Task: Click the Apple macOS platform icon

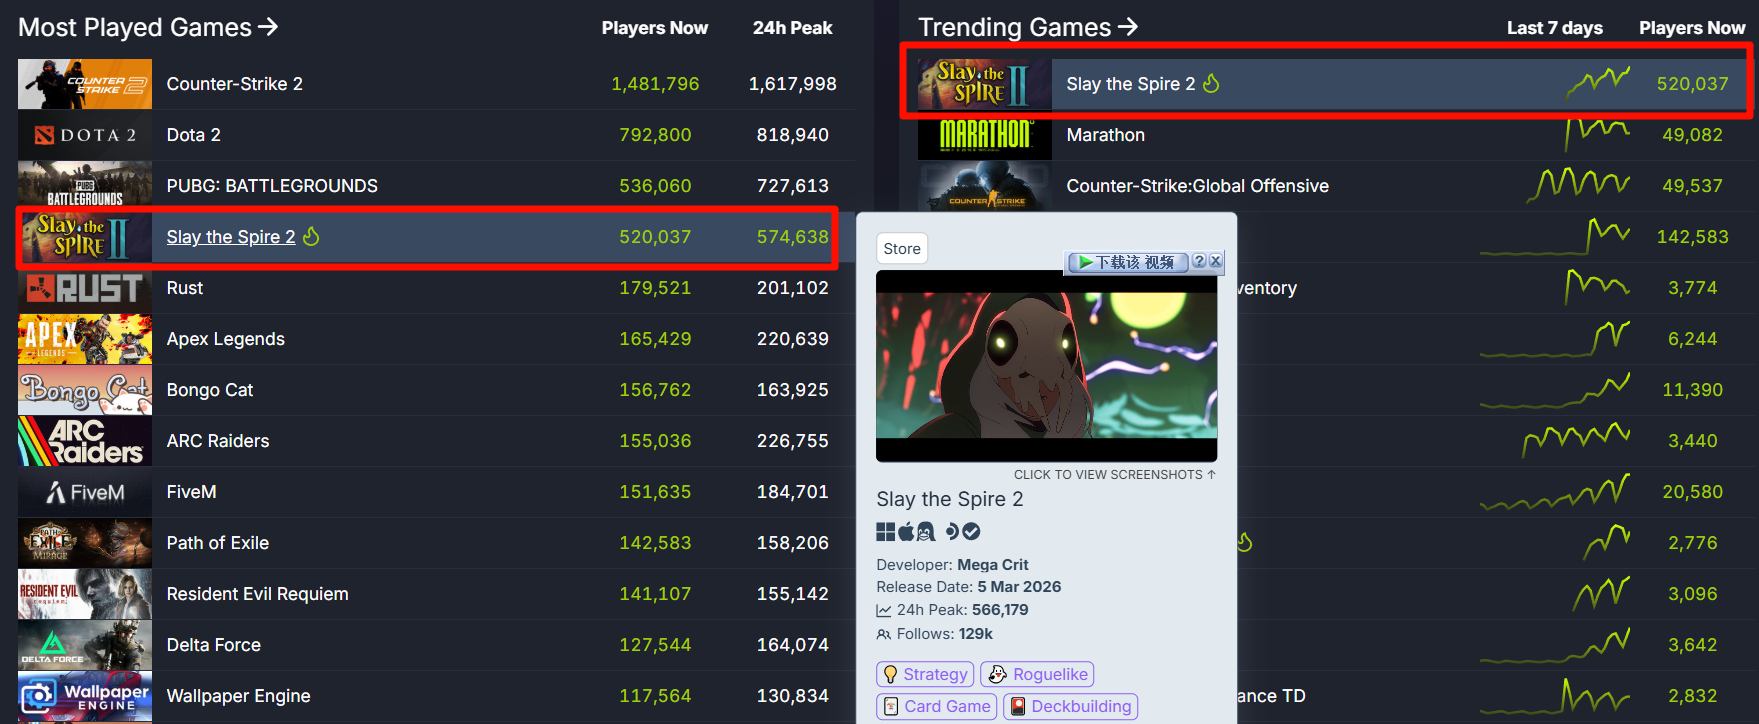Action: 906,531
